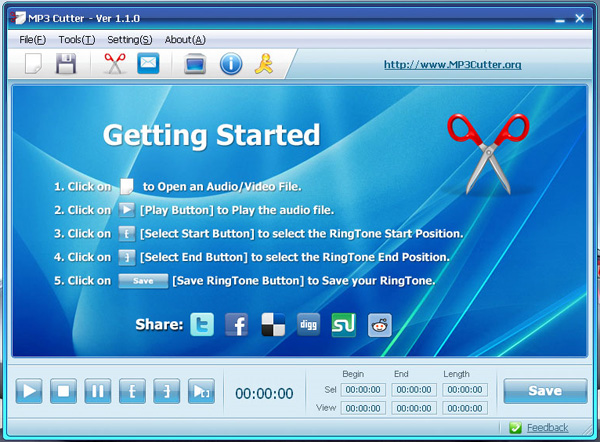Screen dimensions: 600x442
Task: Click the end bracket icon in step 4
Action: [x=127, y=257]
